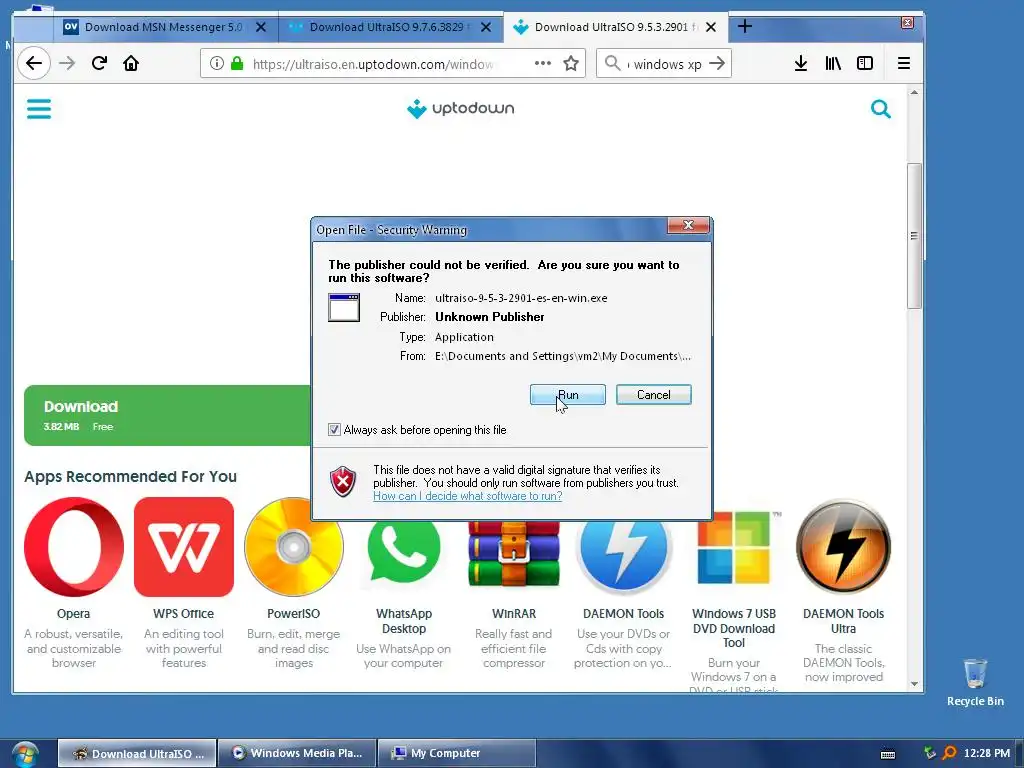Submit search with the arrow button
Image resolution: width=1024 pixels, height=768 pixels.
pos(717,63)
